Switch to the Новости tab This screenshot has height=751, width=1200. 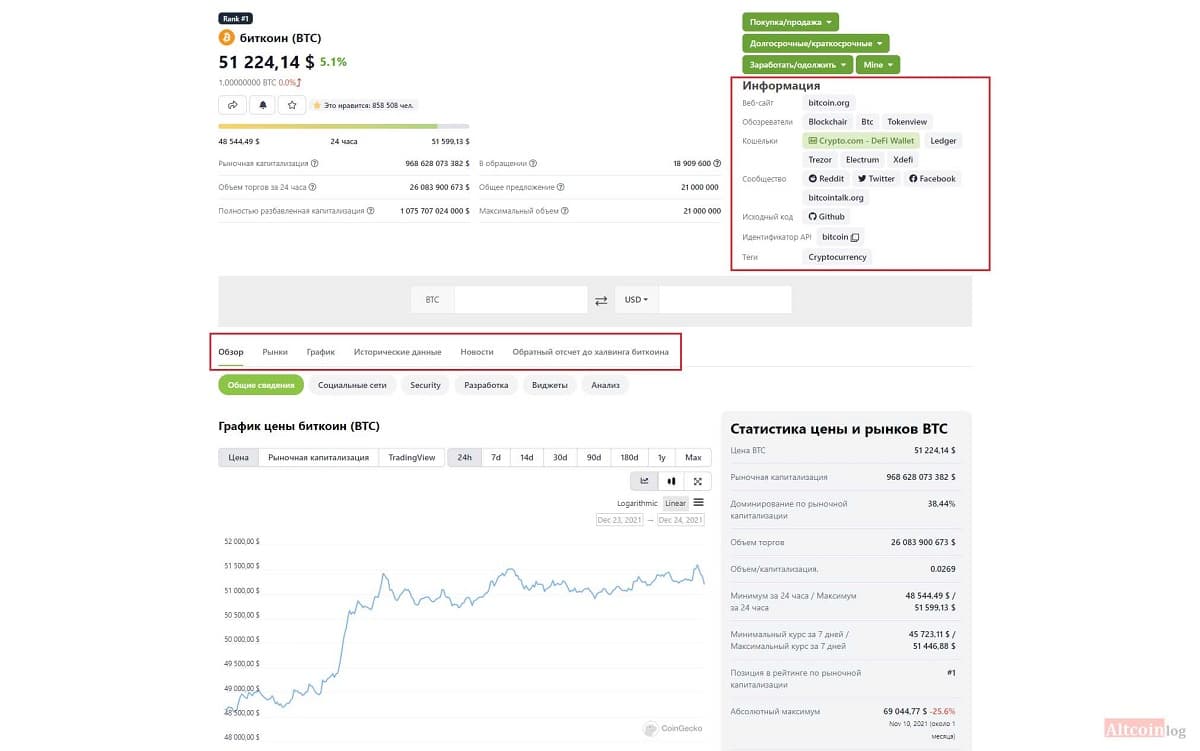pyautogui.click(x=477, y=352)
